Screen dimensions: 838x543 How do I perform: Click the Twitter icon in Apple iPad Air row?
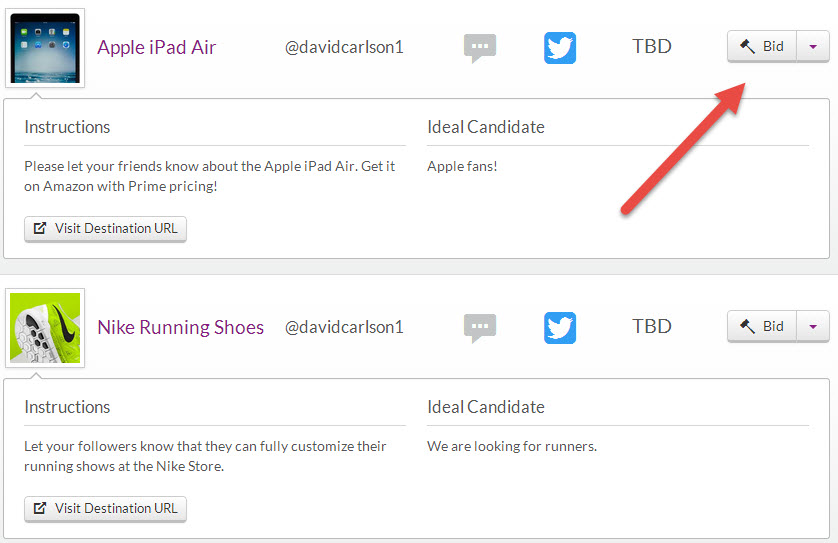pos(560,48)
